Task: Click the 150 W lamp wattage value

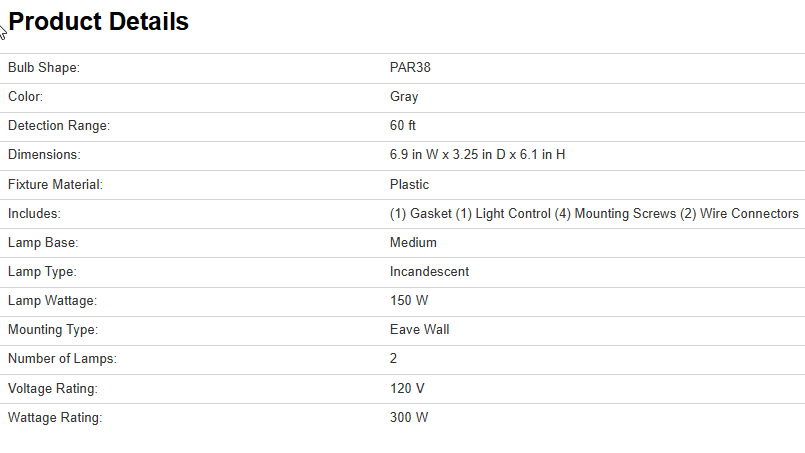Action: tap(409, 300)
